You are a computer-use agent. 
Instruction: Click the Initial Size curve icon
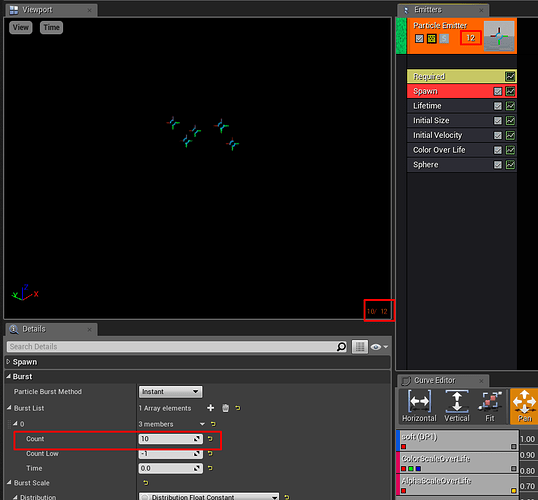[510, 121]
